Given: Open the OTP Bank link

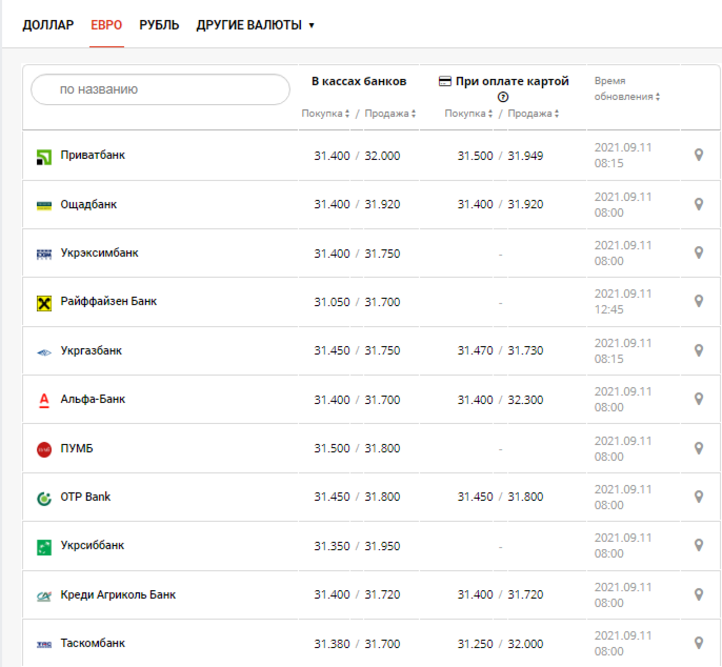Looking at the screenshot, I should tap(86, 497).
